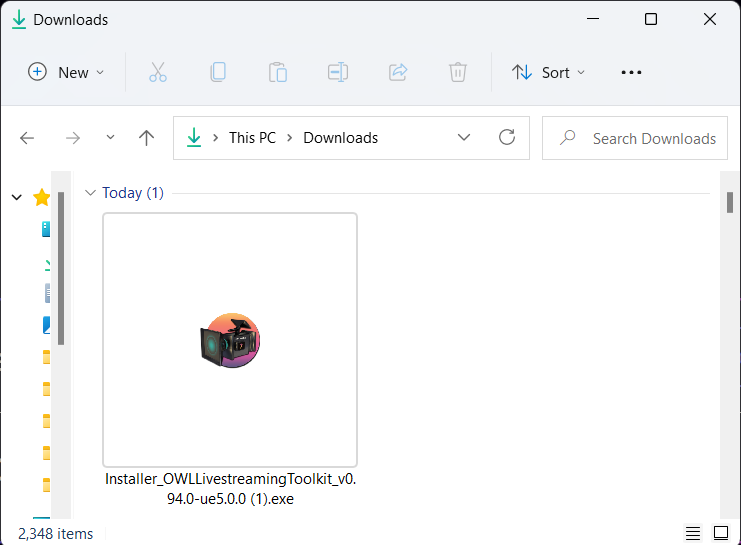Click the magnifier icon in search box
The image size is (741, 545).
(568, 138)
